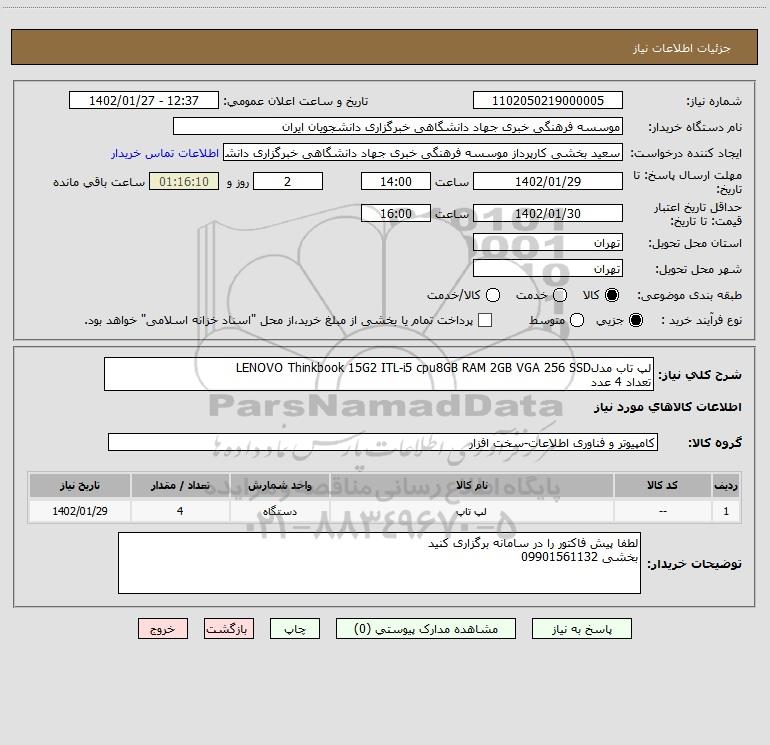Open the اطلاعات تماس خریدار link

(x=165, y=153)
